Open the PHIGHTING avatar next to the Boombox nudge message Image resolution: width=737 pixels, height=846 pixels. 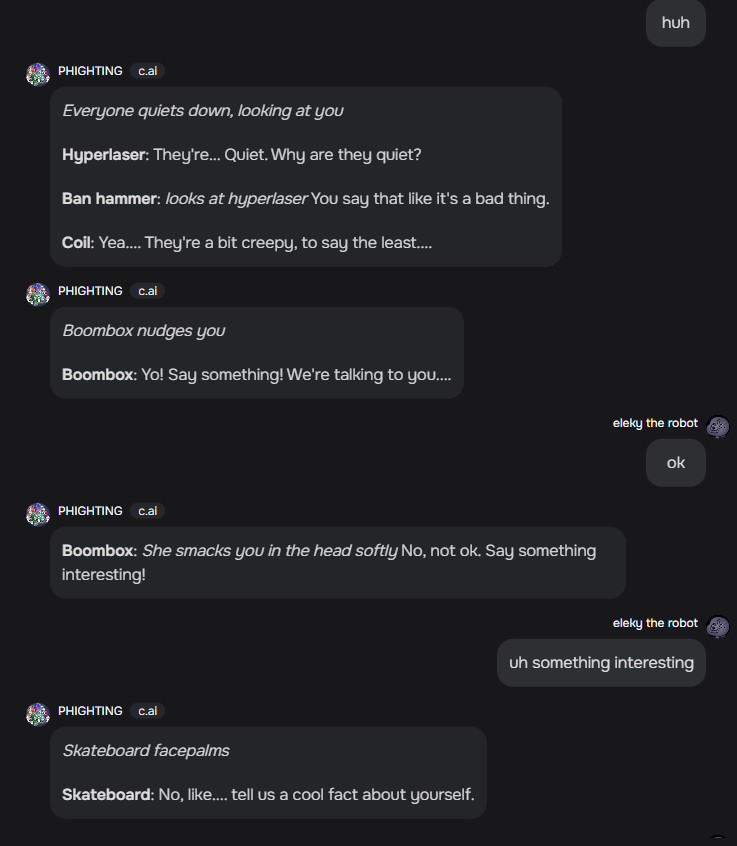coord(37,293)
